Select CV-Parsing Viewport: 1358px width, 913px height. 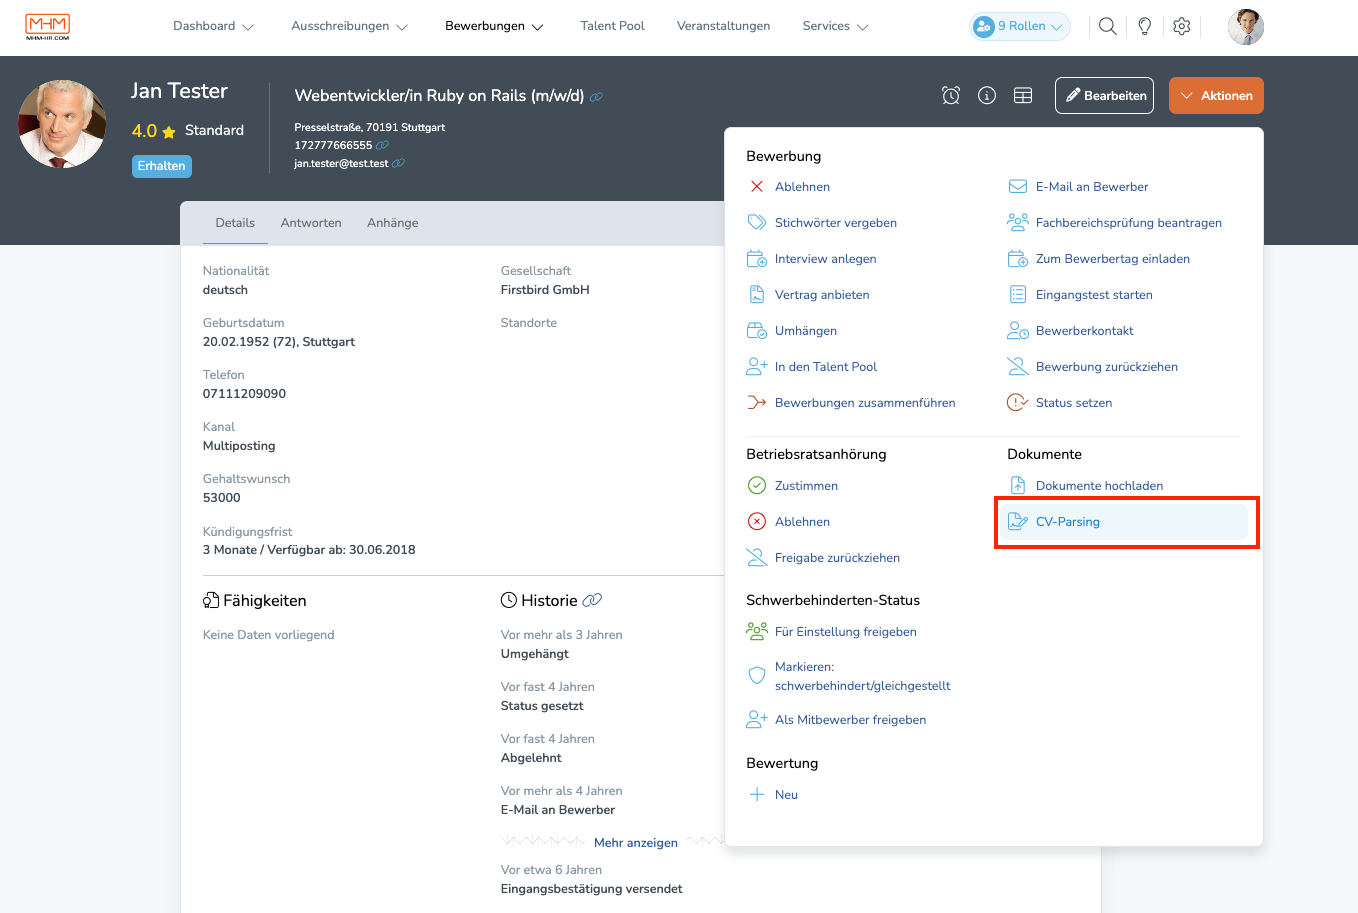click(1126, 522)
